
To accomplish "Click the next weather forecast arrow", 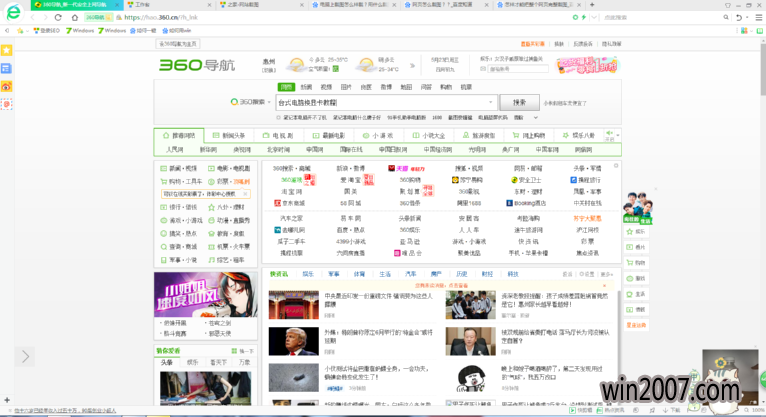I will pyautogui.click(x=412, y=65).
